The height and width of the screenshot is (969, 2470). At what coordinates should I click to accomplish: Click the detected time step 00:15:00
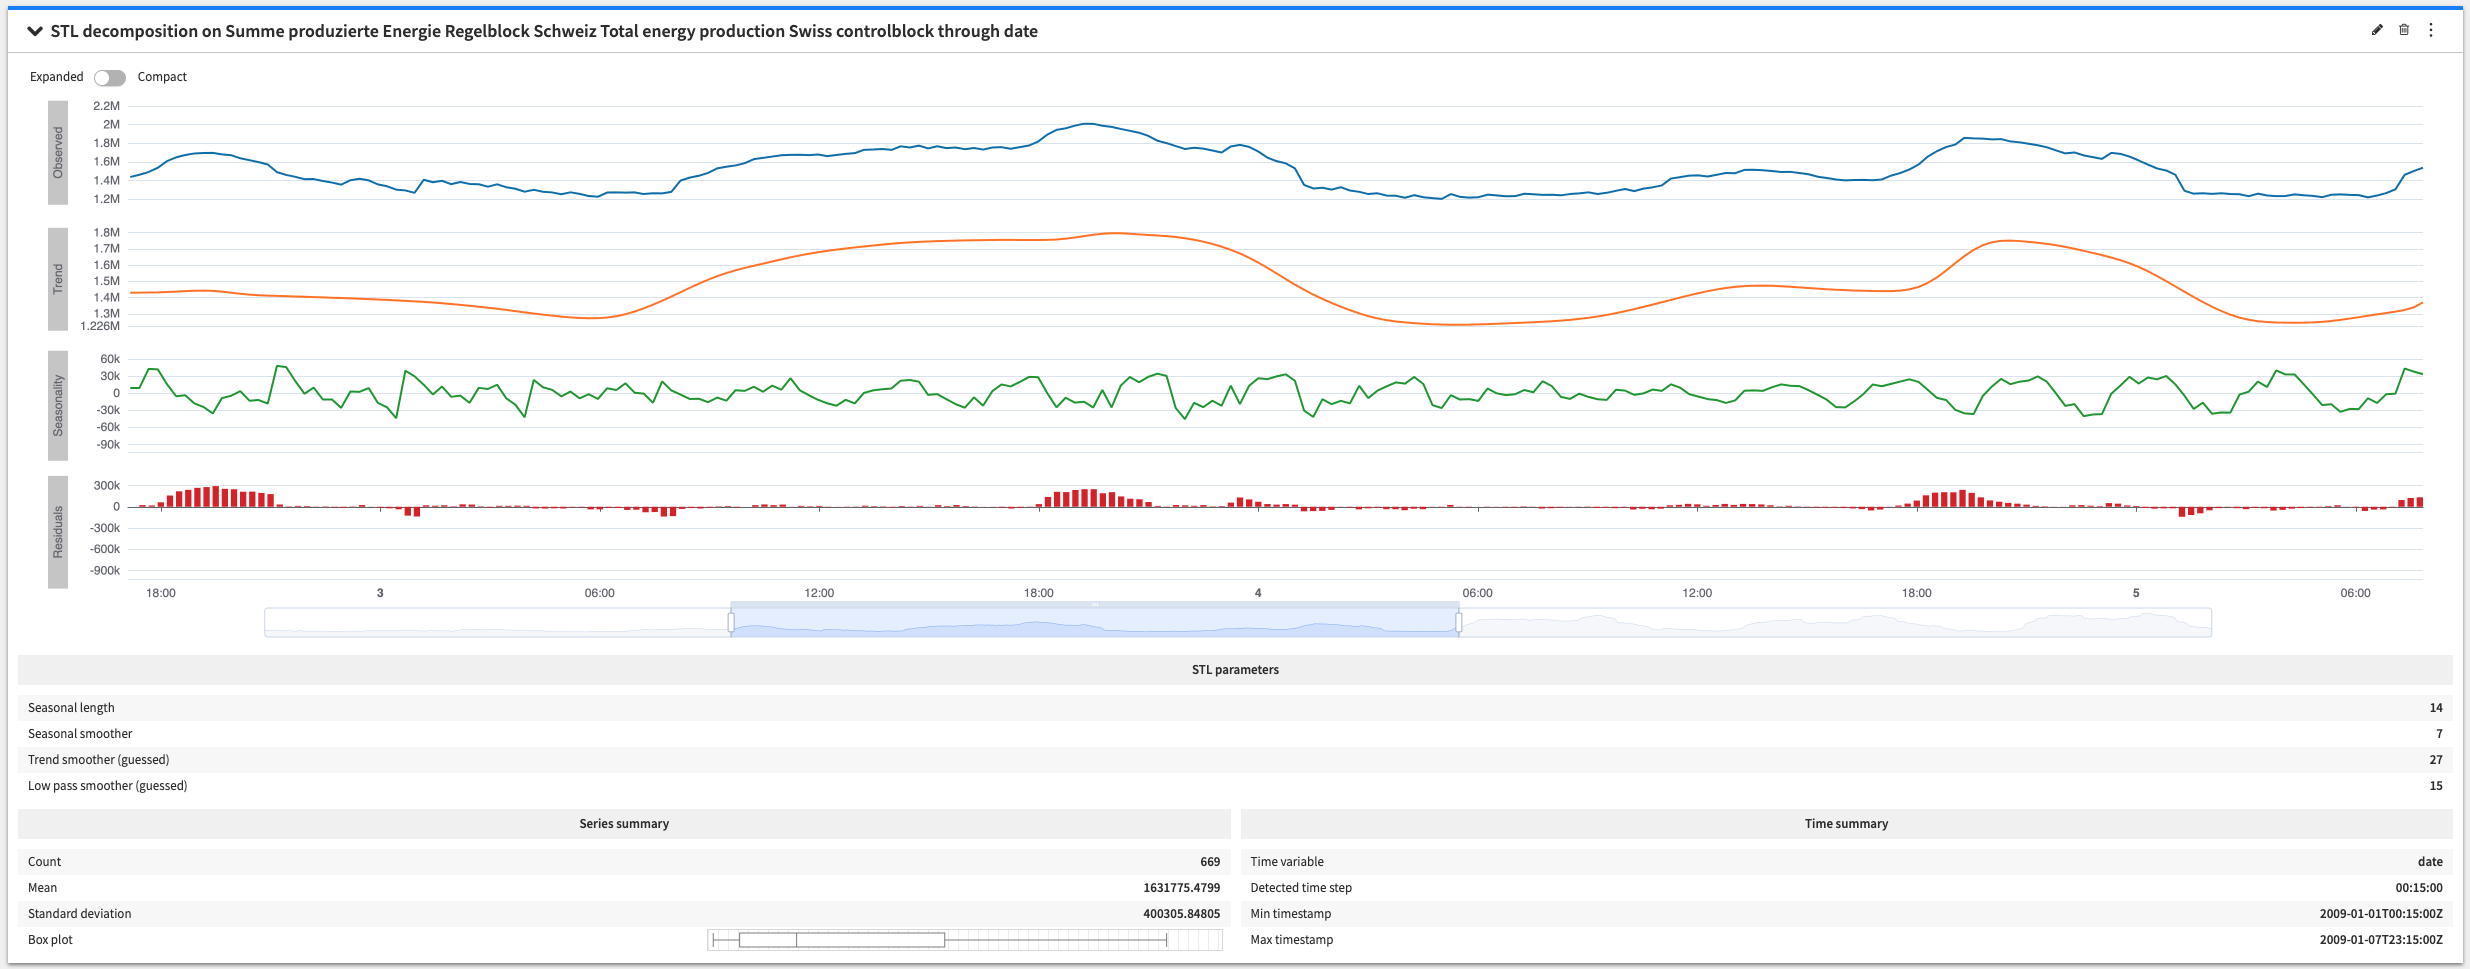[2419, 888]
